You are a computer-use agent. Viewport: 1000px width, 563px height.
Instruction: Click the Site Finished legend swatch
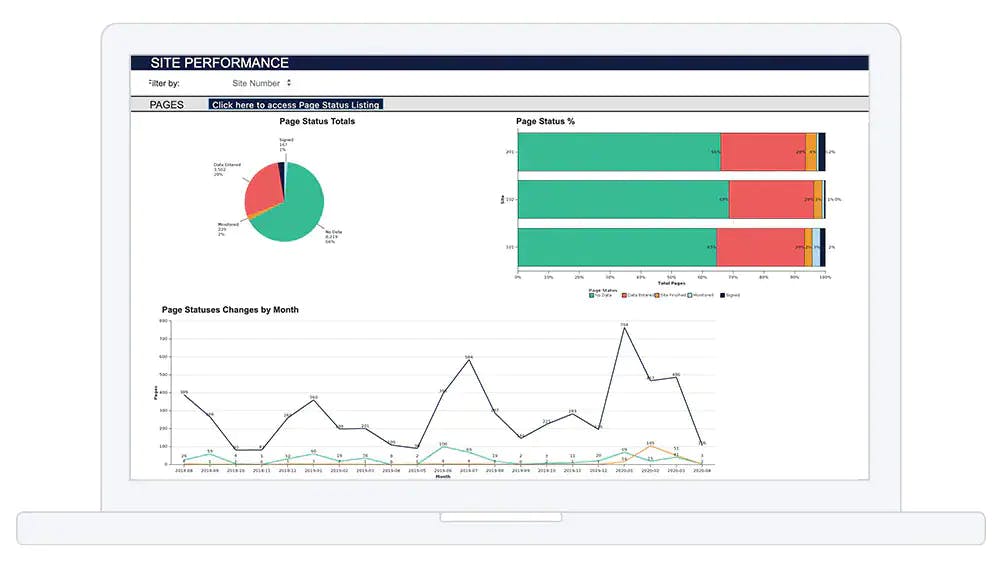click(657, 295)
